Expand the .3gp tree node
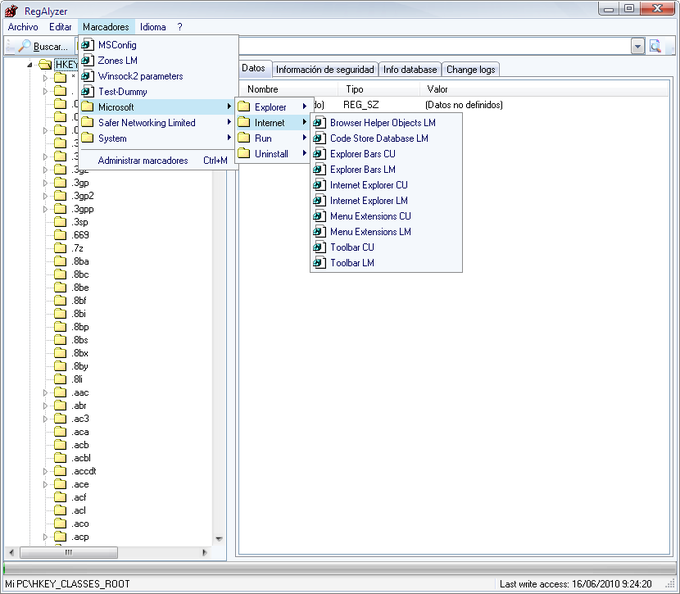This screenshot has width=680, height=594. click(x=45, y=183)
